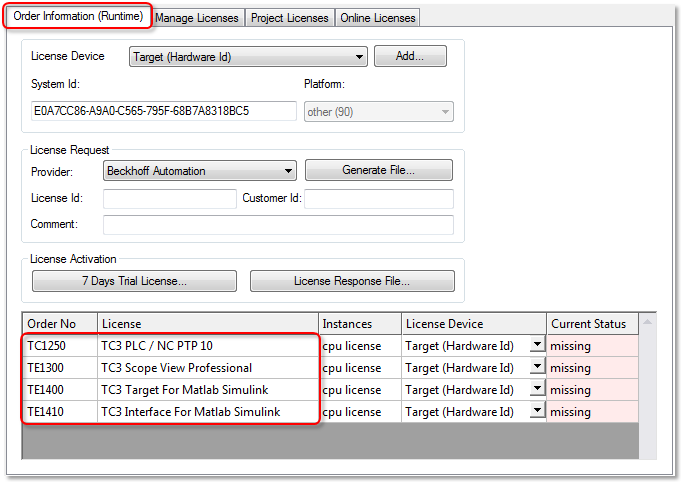Click cpu license cell in TE1410 row

(x=360, y=412)
